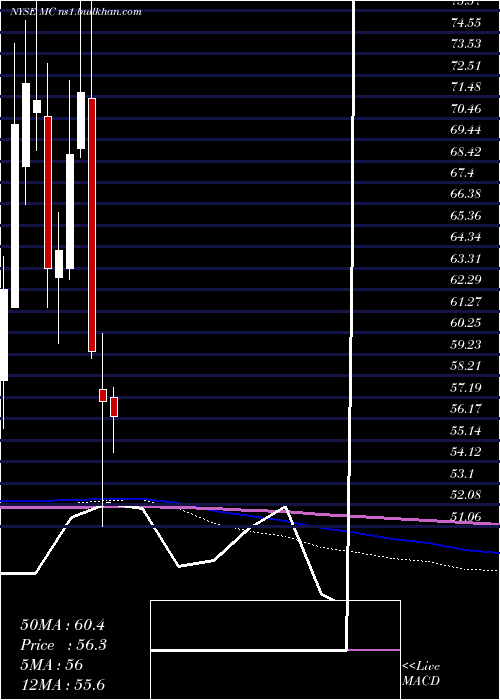Click the 53.1 price axis label
Viewport: 500px width, 700px height.
tap(462, 473)
